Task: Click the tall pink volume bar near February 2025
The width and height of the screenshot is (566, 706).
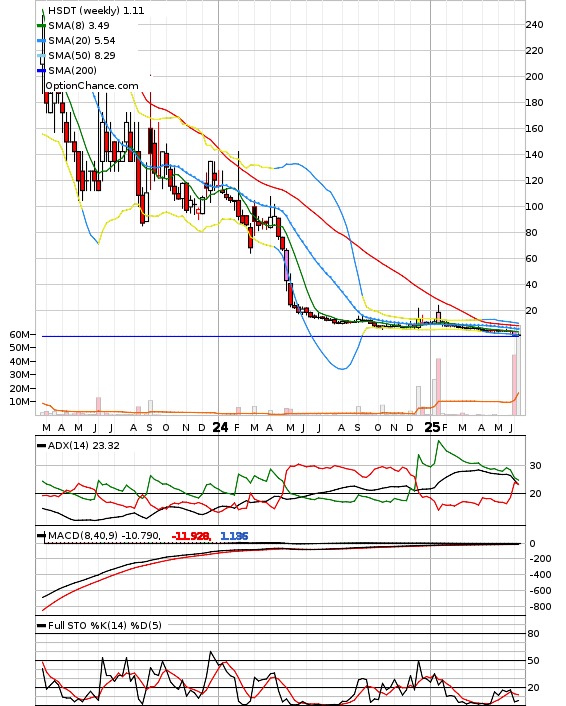Action: coord(438,386)
